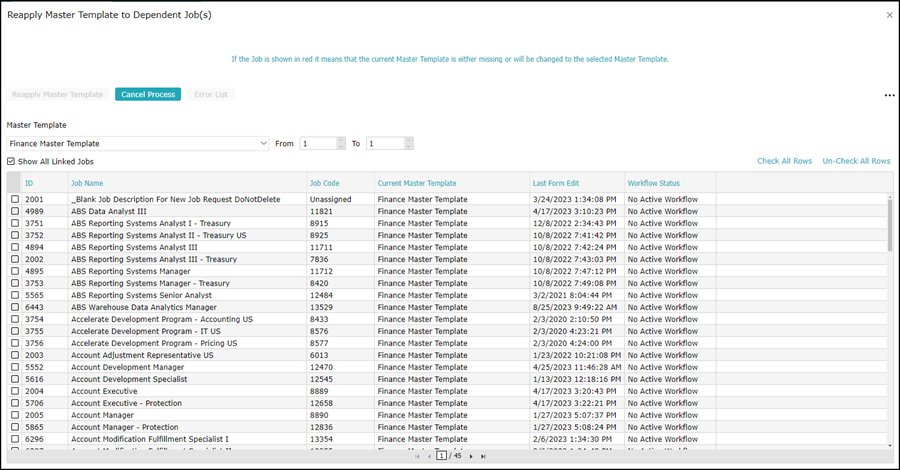This screenshot has width=900, height=470.
Task: Sort by Last Form Edit column header
Action: tap(556, 183)
